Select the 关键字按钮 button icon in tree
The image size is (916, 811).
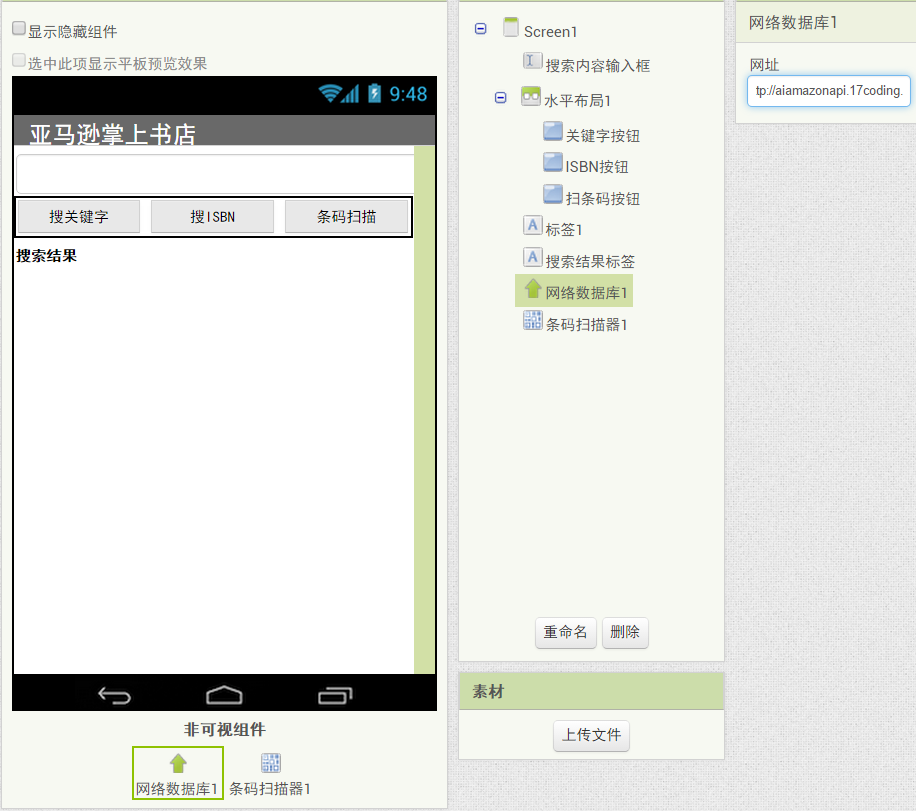553,131
